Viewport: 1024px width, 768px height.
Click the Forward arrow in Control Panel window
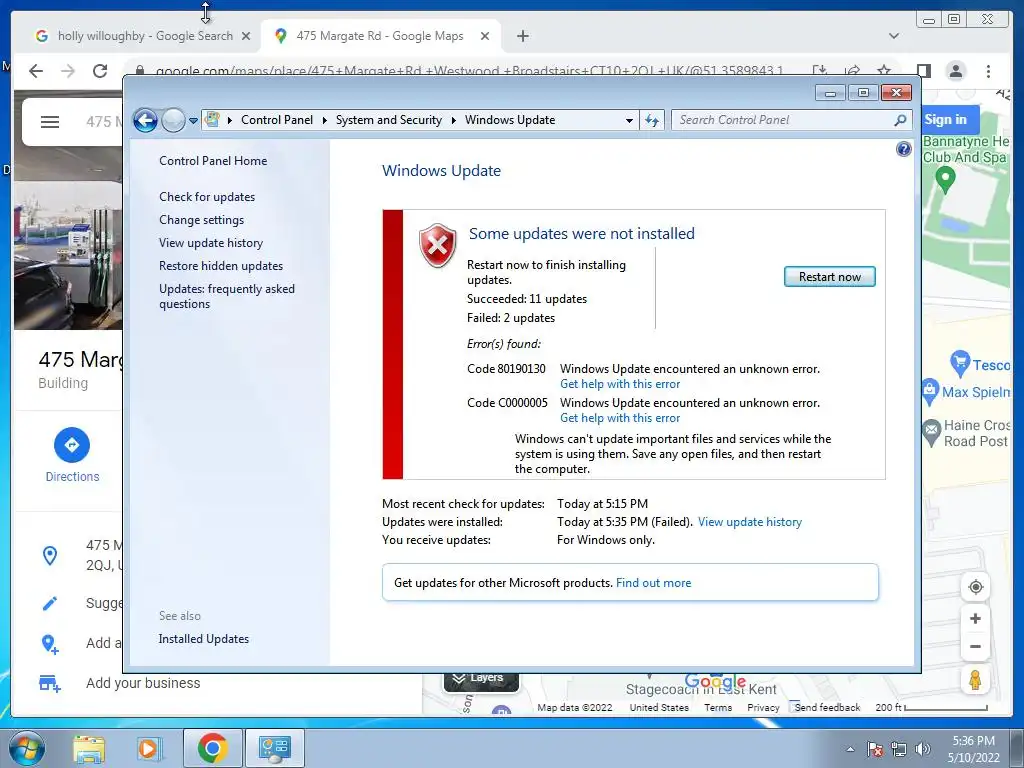173,120
